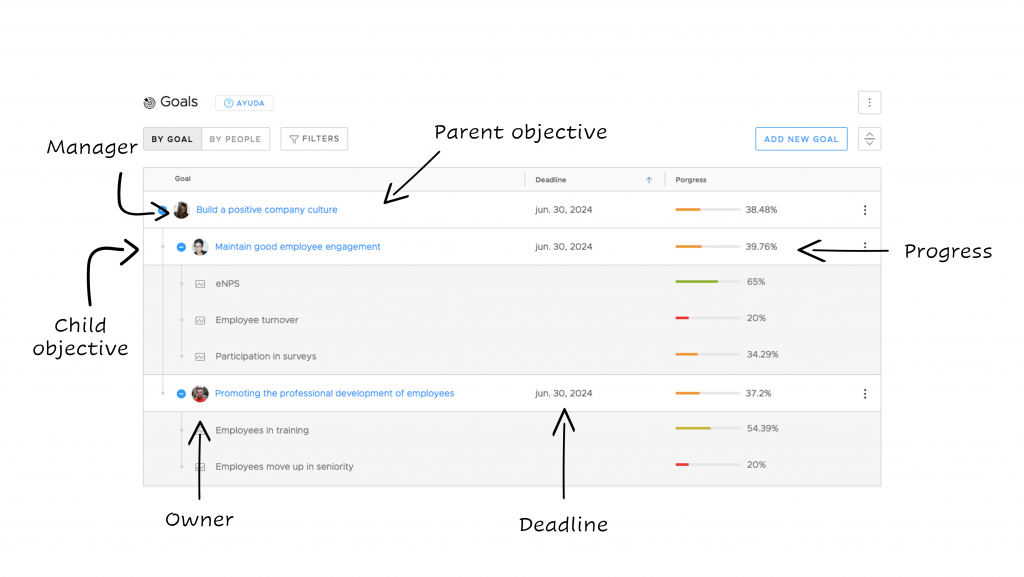Image resolution: width=1024 pixels, height=577 pixels.
Task: Click ADD NEW GOAL button
Action: tap(801, 139)
